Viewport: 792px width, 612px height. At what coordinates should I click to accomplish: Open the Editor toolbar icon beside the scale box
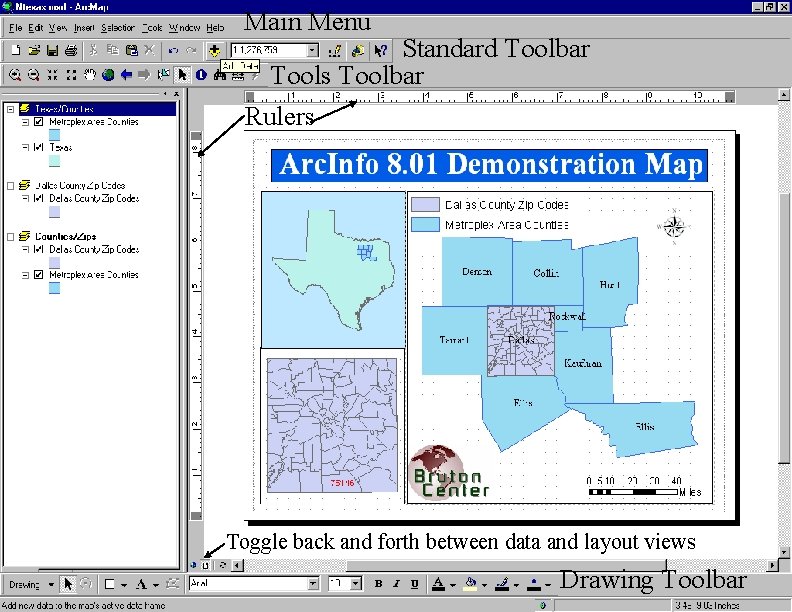point(334,50)
